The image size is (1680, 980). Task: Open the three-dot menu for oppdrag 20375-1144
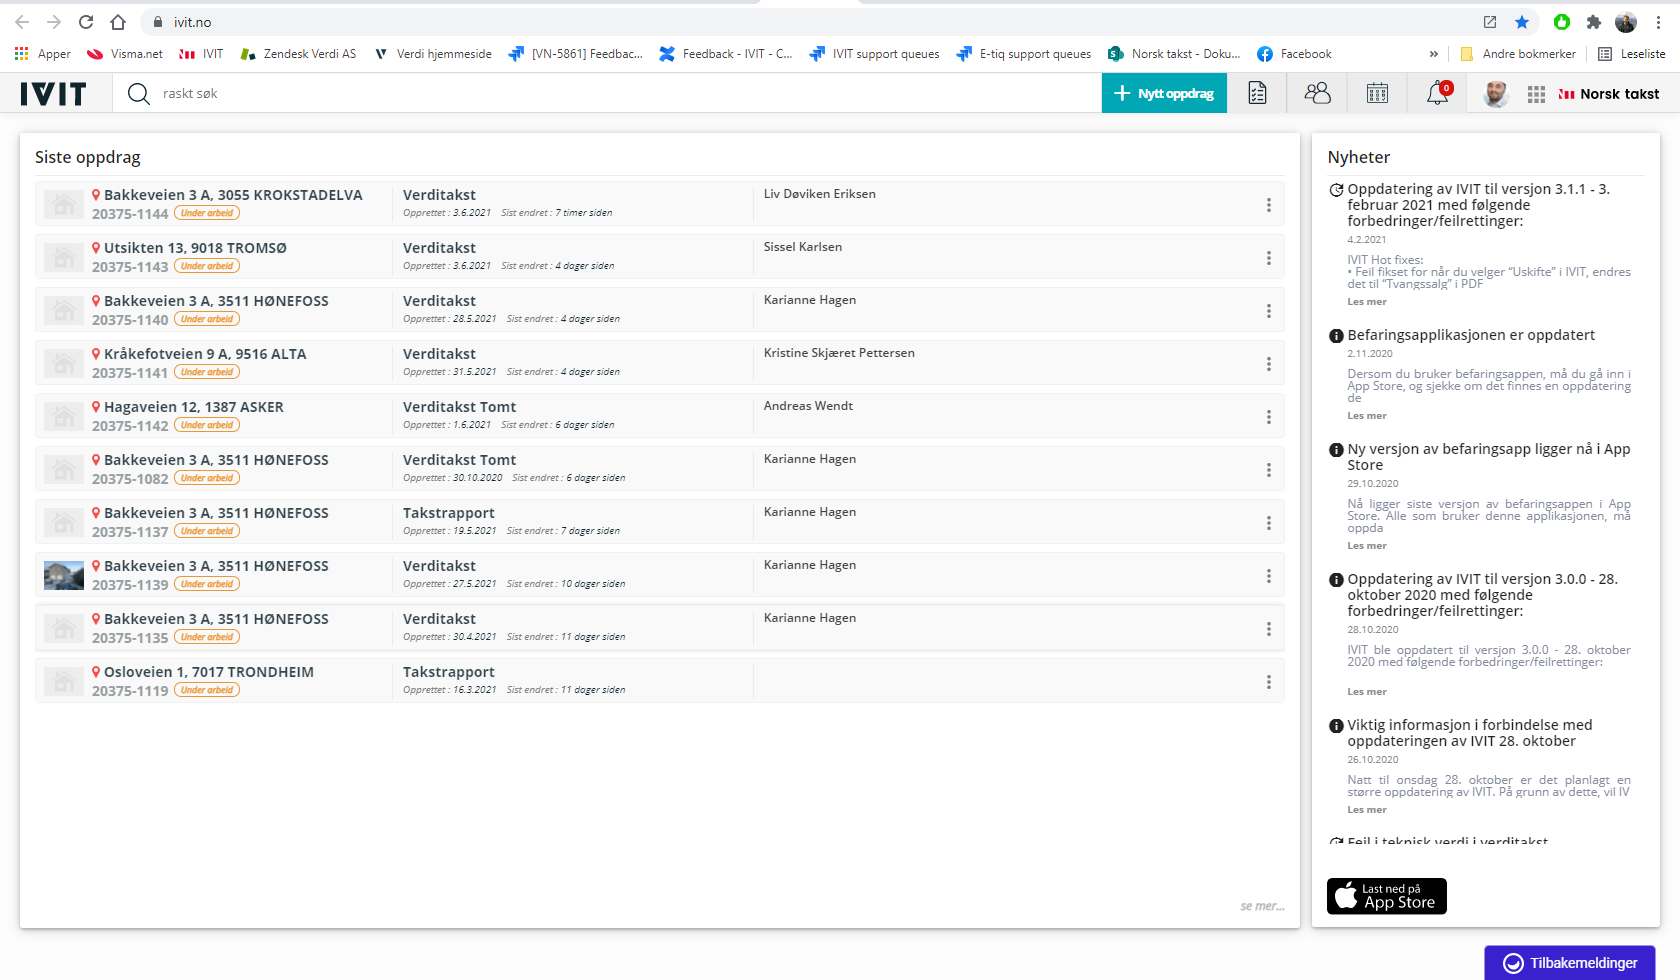(x=1269, y=204)
